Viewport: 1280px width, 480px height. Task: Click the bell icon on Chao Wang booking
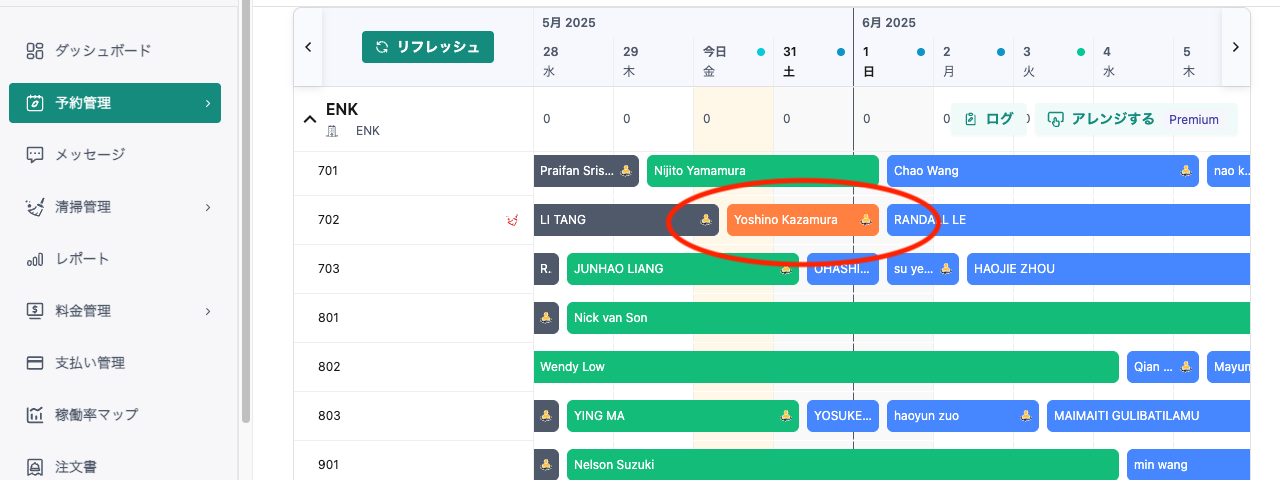1186,171
